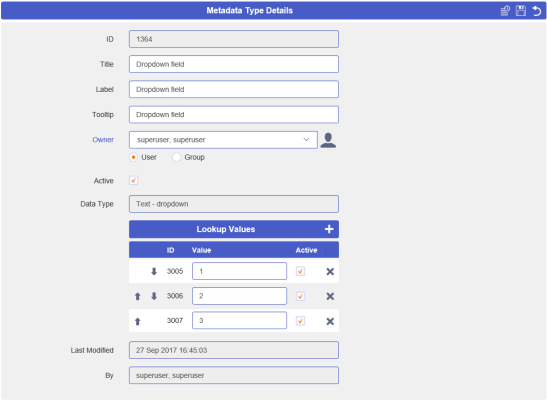Image resolution: width=547 pixels, height=400 pixels.
Task: Select the Group radio button
Action: tap(177, 157)
